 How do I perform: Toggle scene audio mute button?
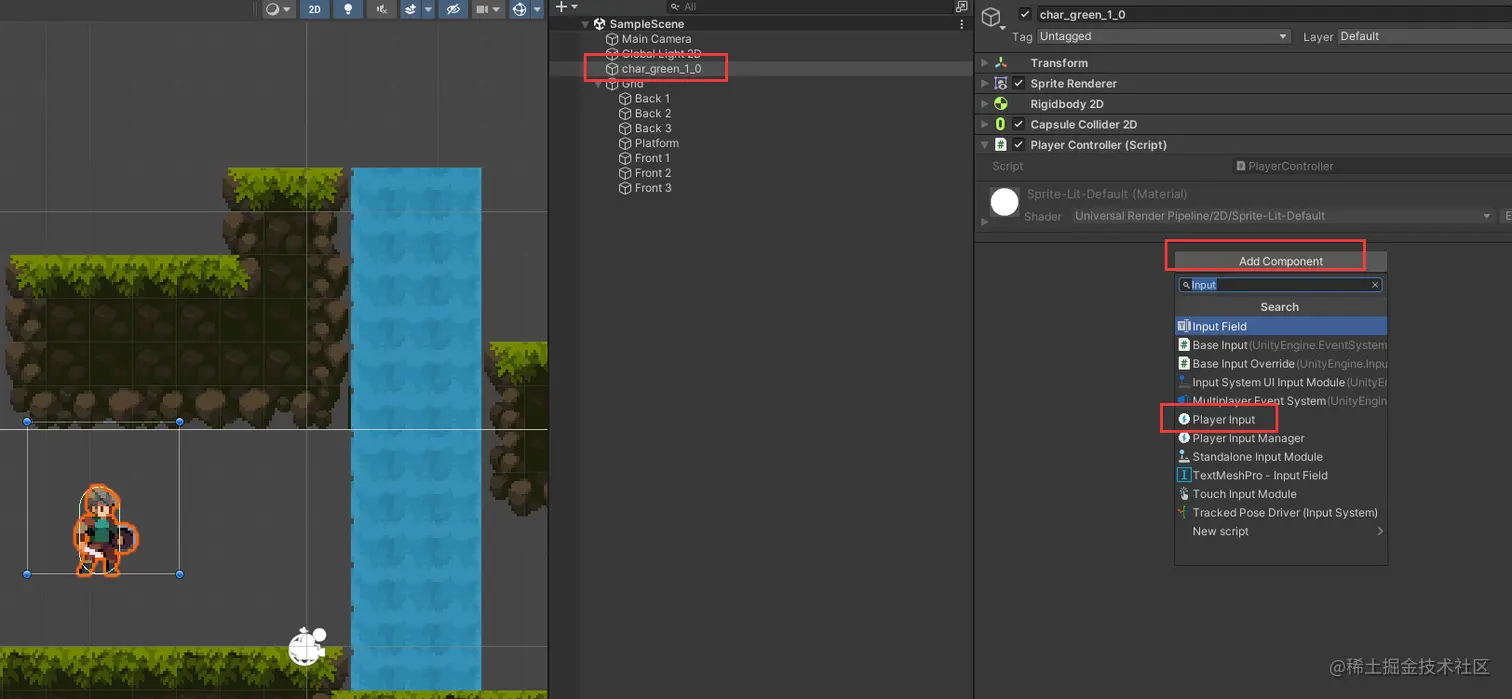tap(381, 9)
